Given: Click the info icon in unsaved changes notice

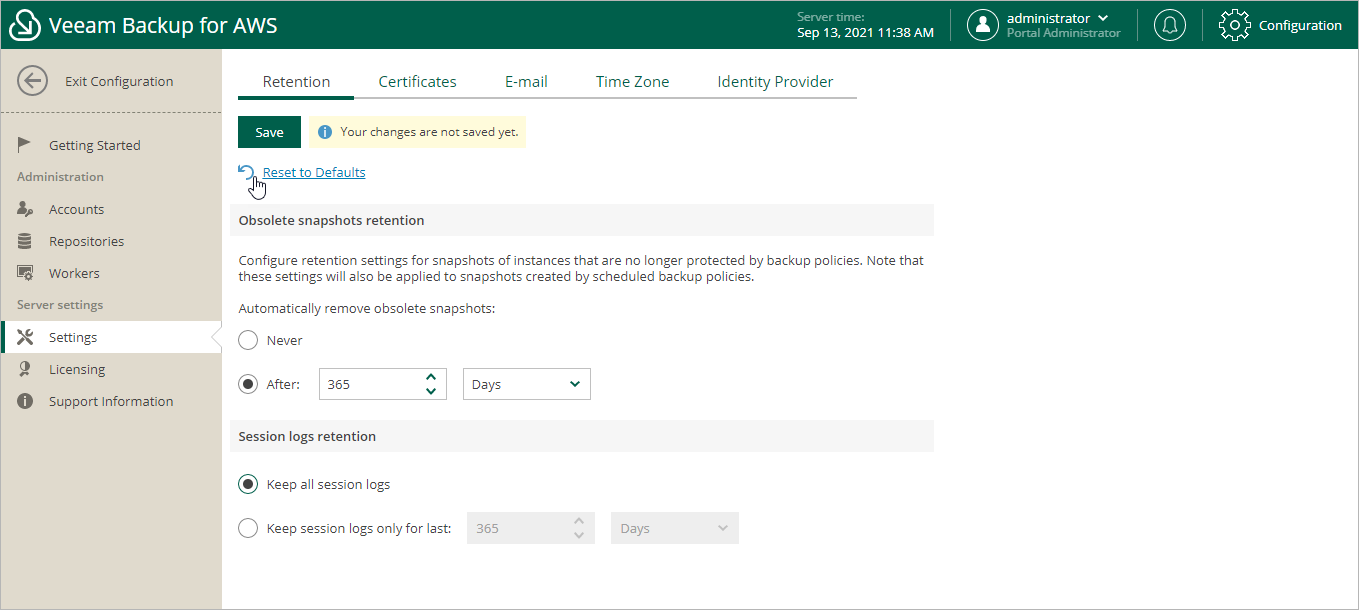Looking at the screenshot, I should (324, 132).
